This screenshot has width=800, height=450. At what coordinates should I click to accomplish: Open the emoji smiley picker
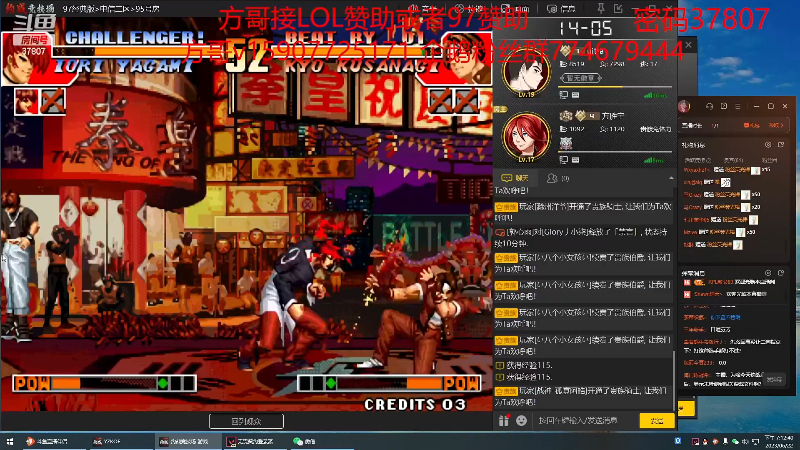pos(521,420)
